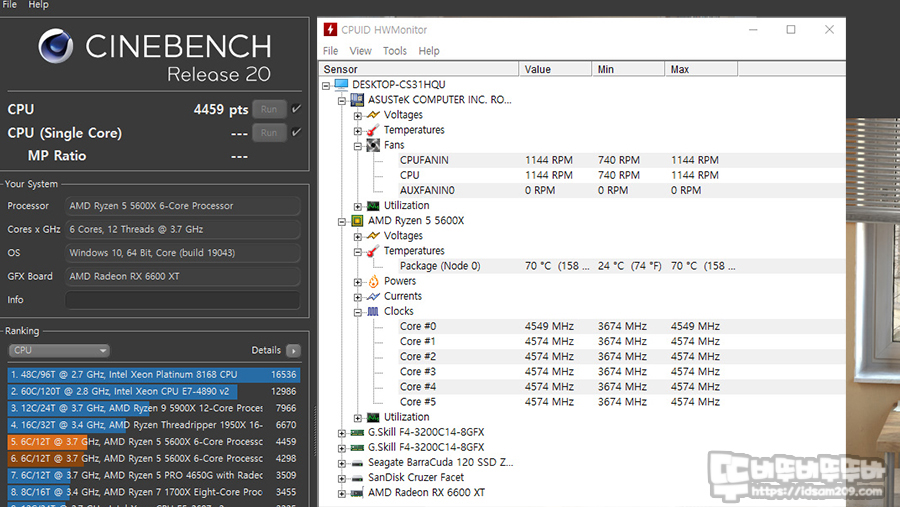Toggle the CPU (Single Core) test checkmark
This screenshot has height=507, width=900.
(x=296, y=132)
